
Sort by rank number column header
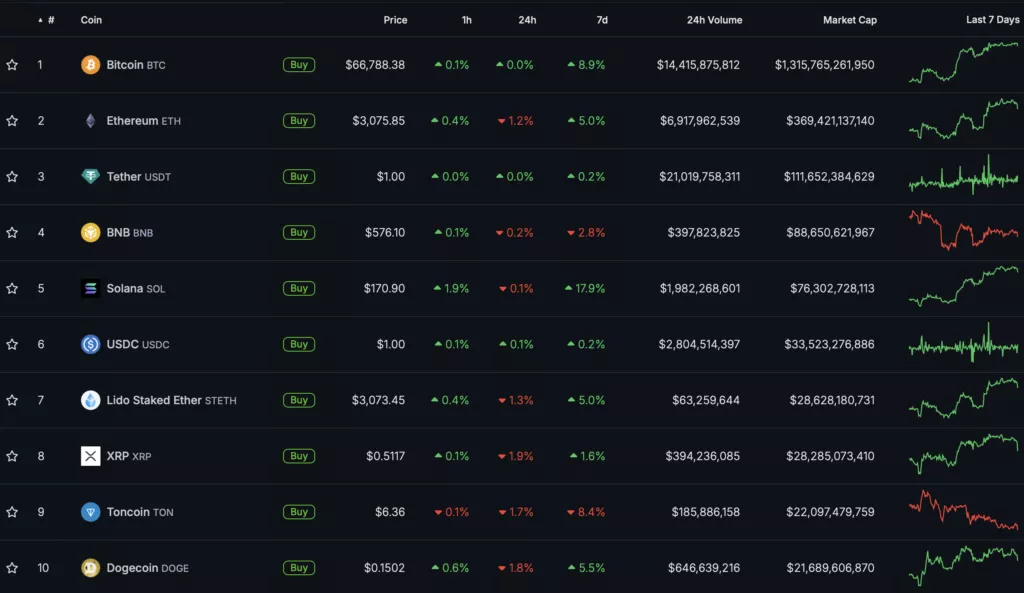coord(46,20)
